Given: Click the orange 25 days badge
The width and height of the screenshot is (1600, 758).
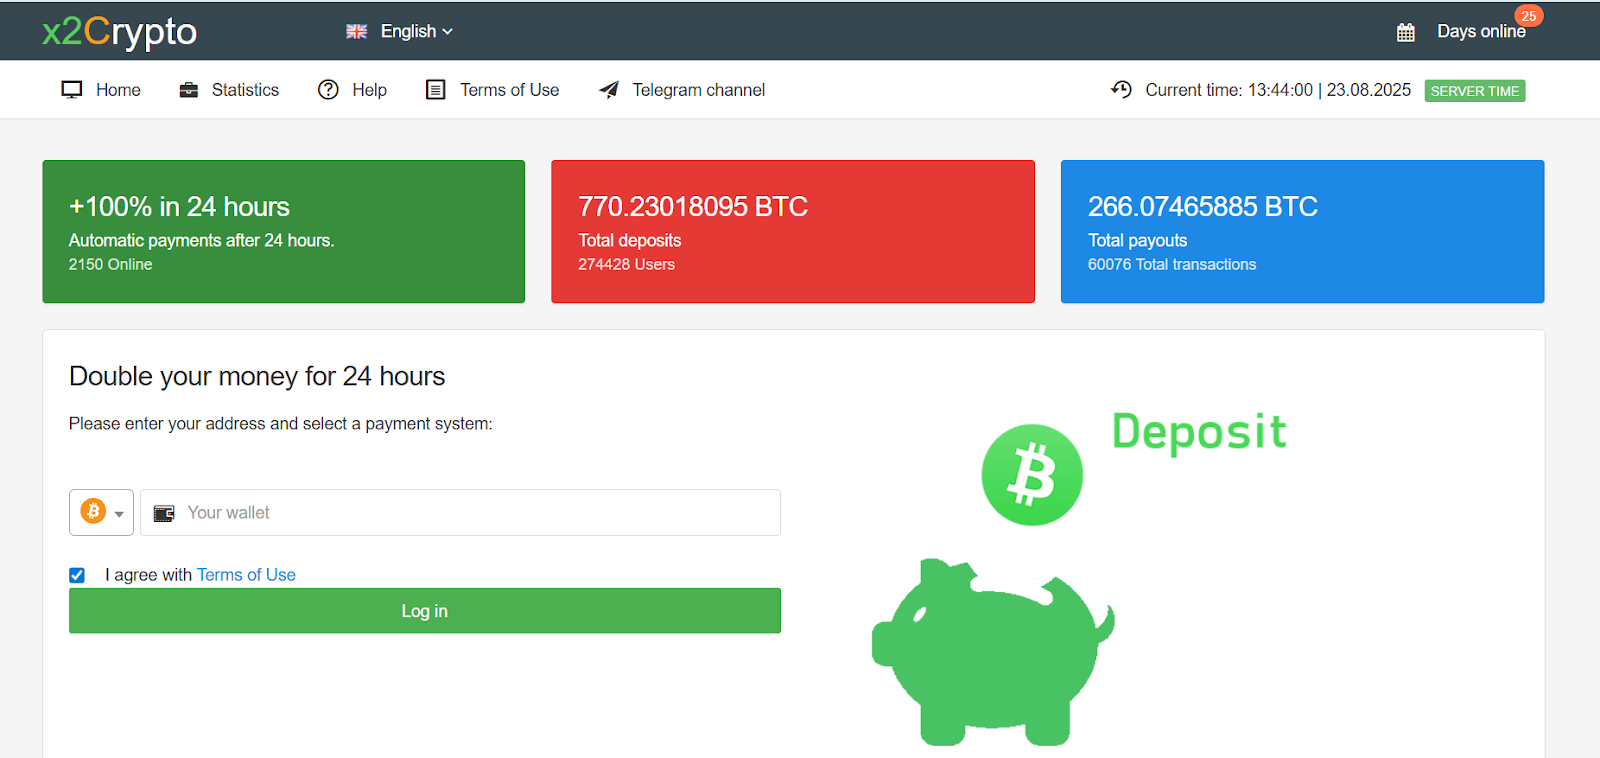Looking at the screenshot, I should [x=1529, y=16].
